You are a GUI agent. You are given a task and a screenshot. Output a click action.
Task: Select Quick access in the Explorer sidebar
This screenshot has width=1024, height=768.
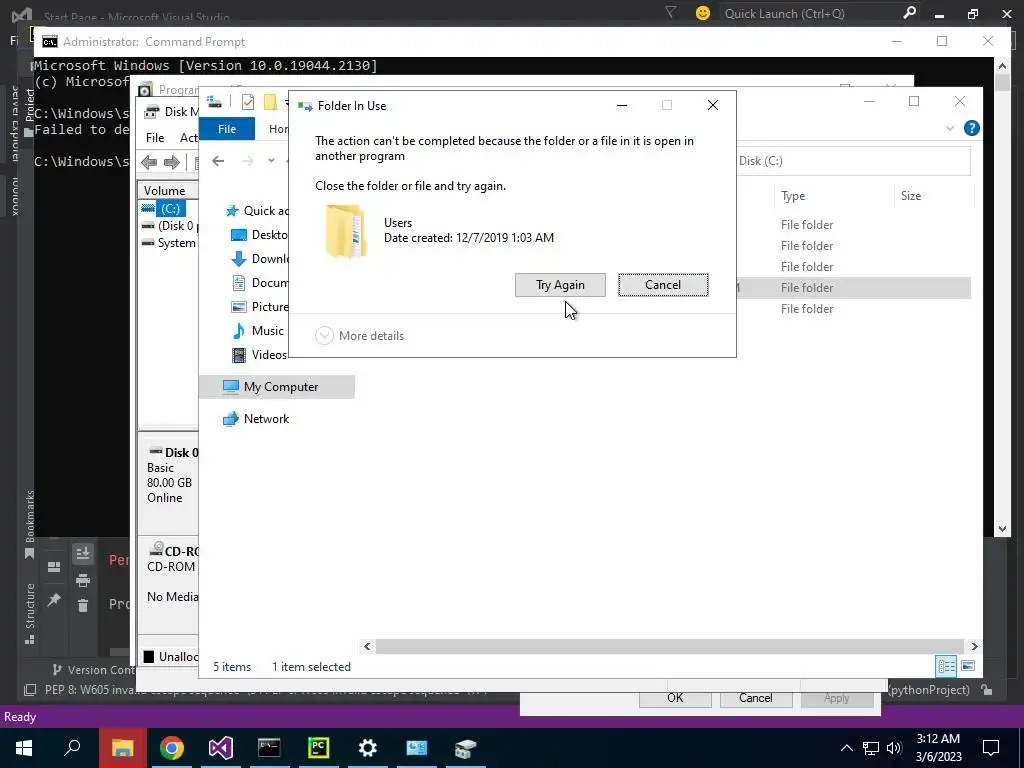[x=257, y=210]
